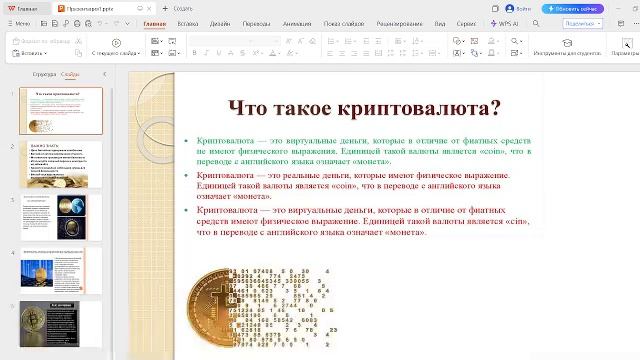Activate Format Painter (Формат по образцу)

coord(41,41)
